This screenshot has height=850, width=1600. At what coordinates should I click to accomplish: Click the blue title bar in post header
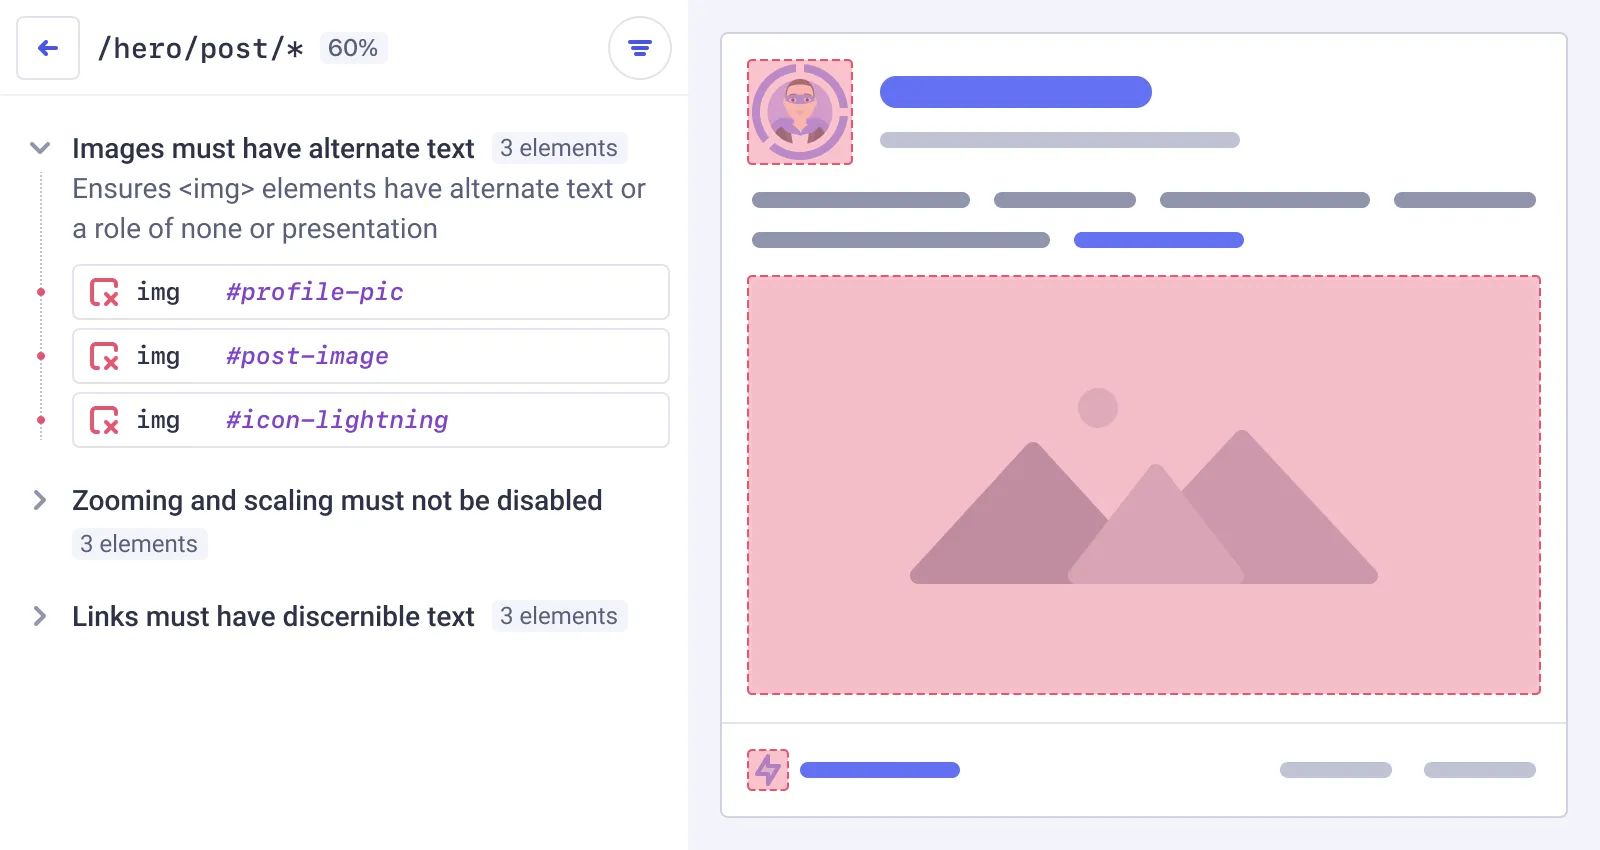(x=1015, y=92)
